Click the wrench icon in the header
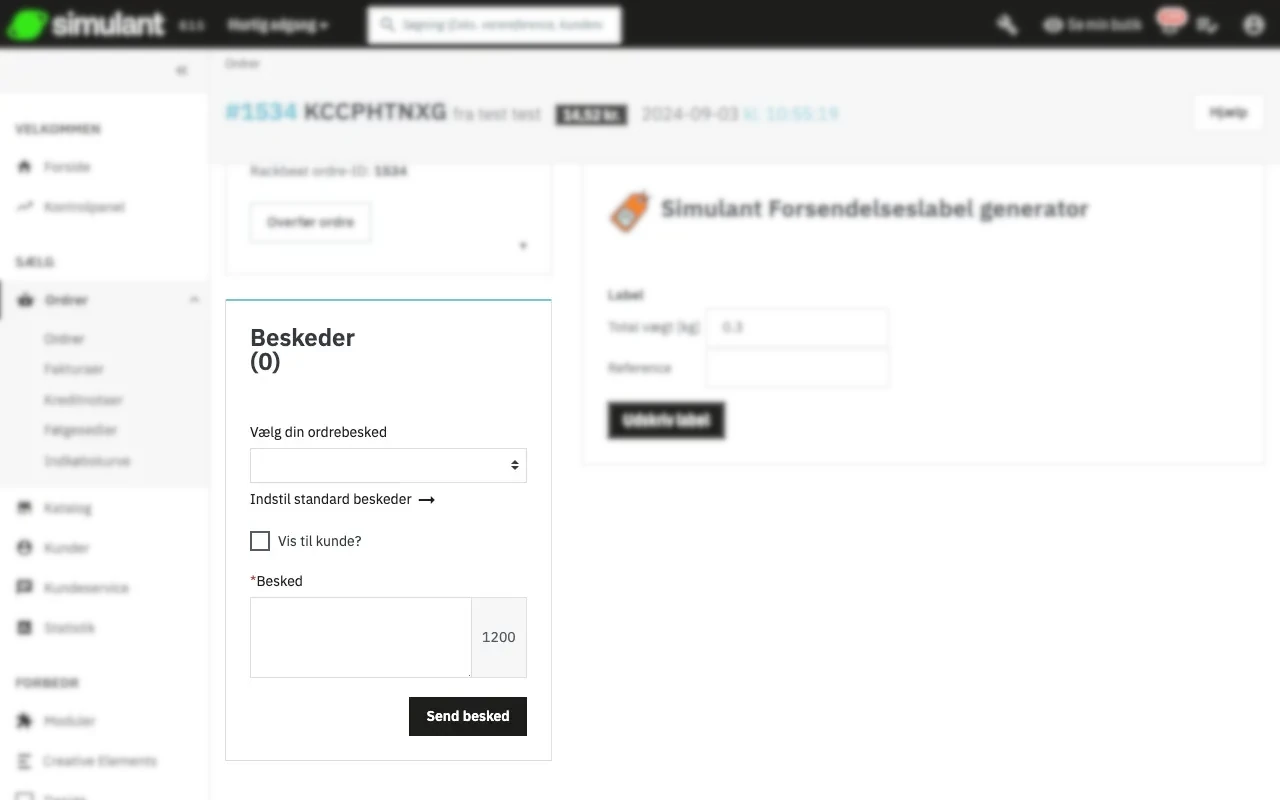Screen dimensions: 1280x800 coord(1007,25)
